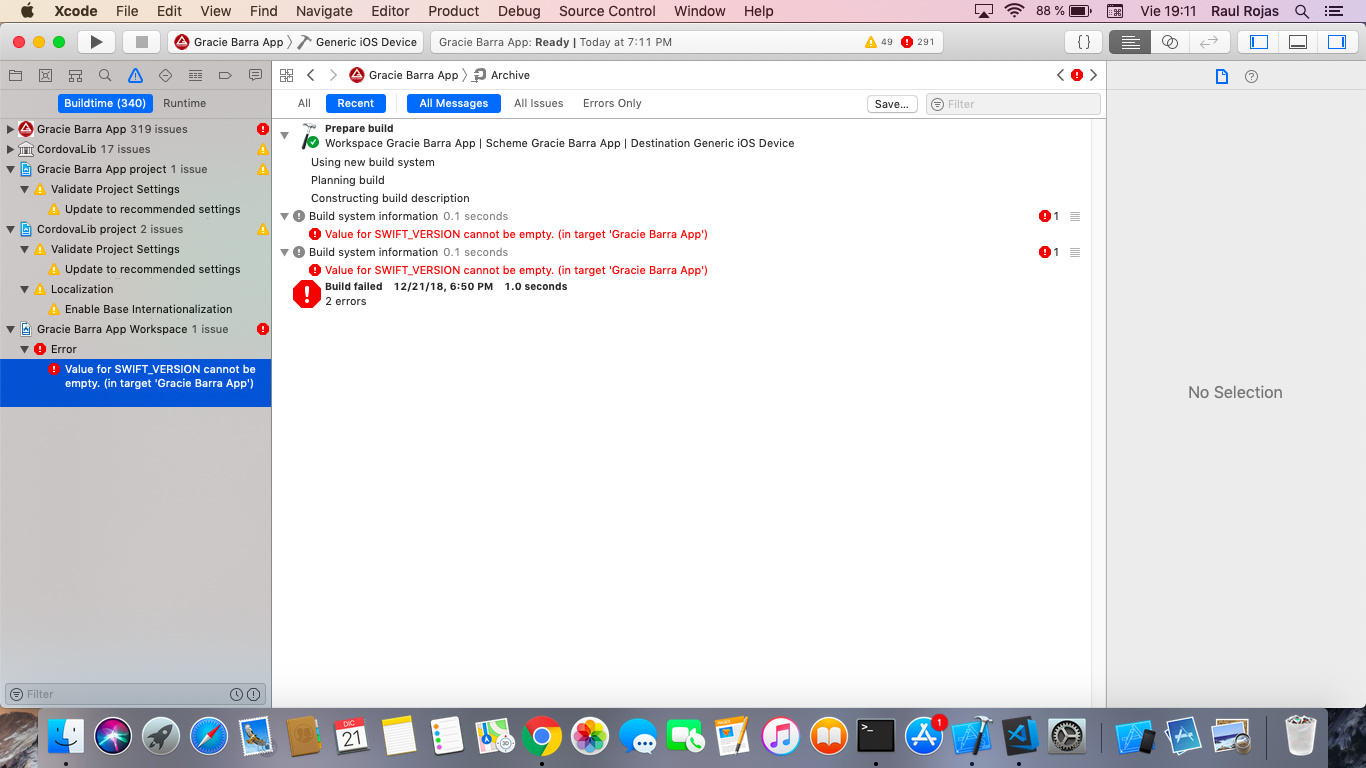
Task: Switch to the Assistant editor
Action: coord(1169,42)
